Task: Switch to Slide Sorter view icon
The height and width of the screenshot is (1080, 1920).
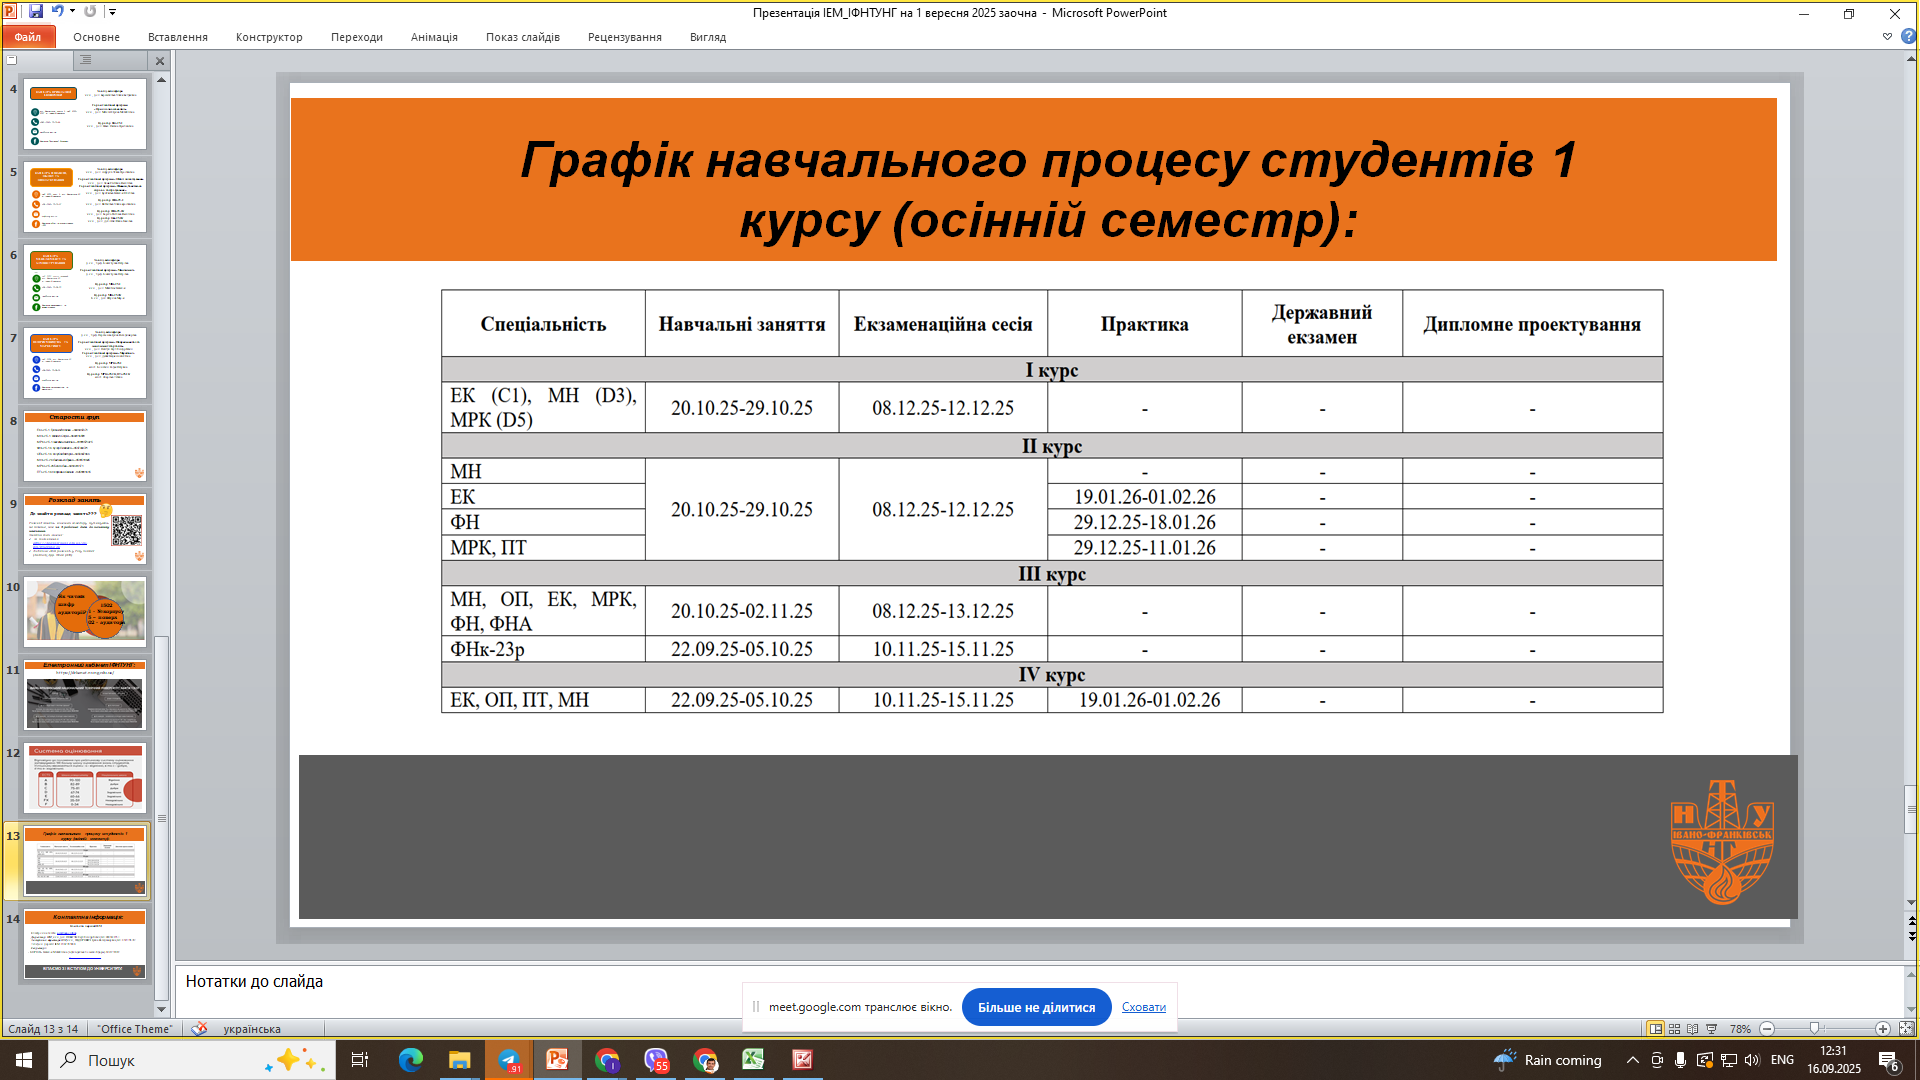Action: pyautogui.click(x=1674, y=1029)
